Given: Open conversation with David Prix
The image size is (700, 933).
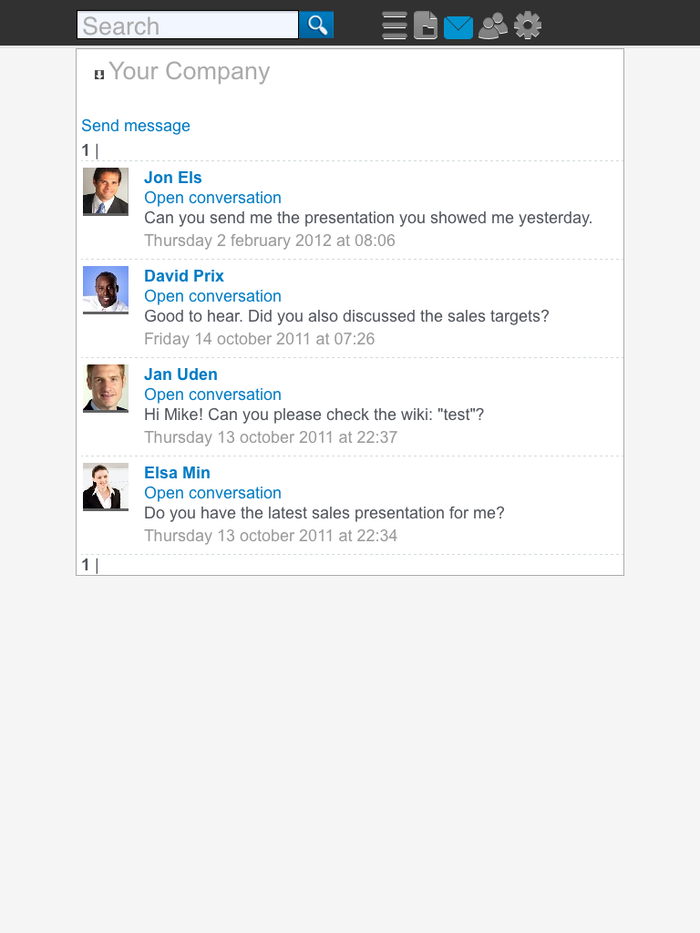Looking at the screenshot, I should point(213,296).
